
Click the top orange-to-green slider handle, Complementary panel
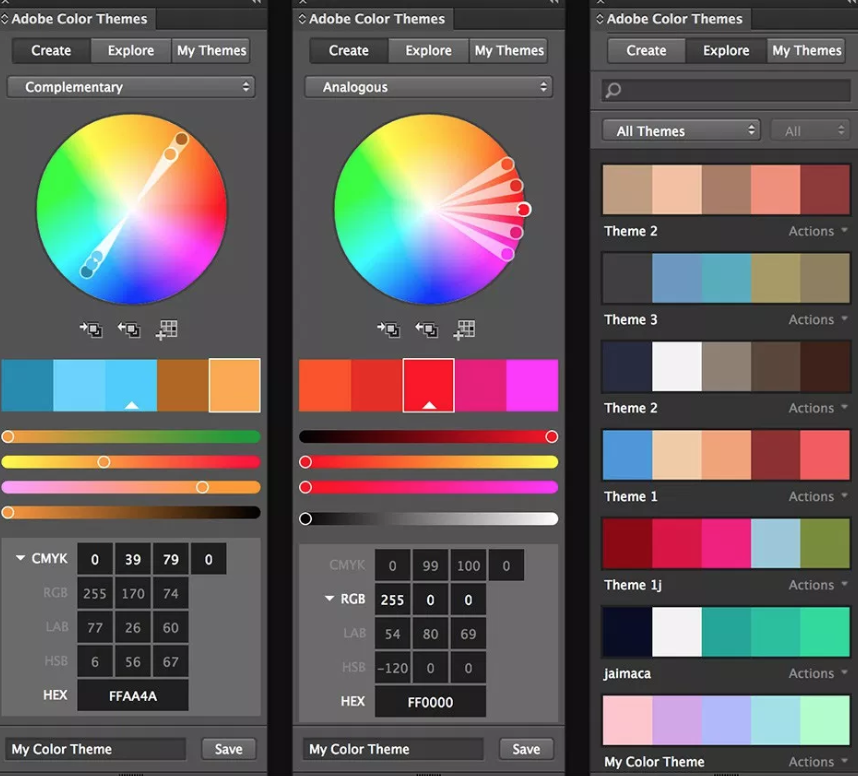click(x=8, y=437)
